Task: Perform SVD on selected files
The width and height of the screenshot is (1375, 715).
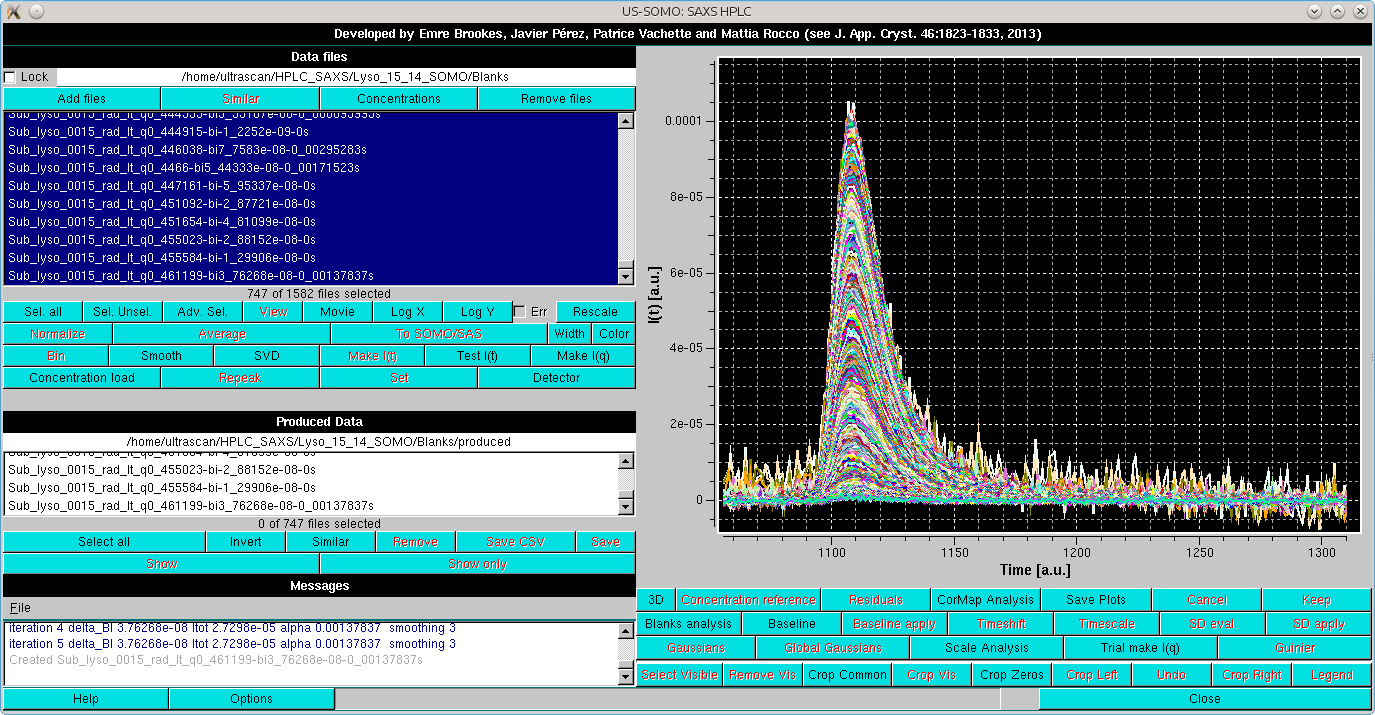Action: point(266,355)
